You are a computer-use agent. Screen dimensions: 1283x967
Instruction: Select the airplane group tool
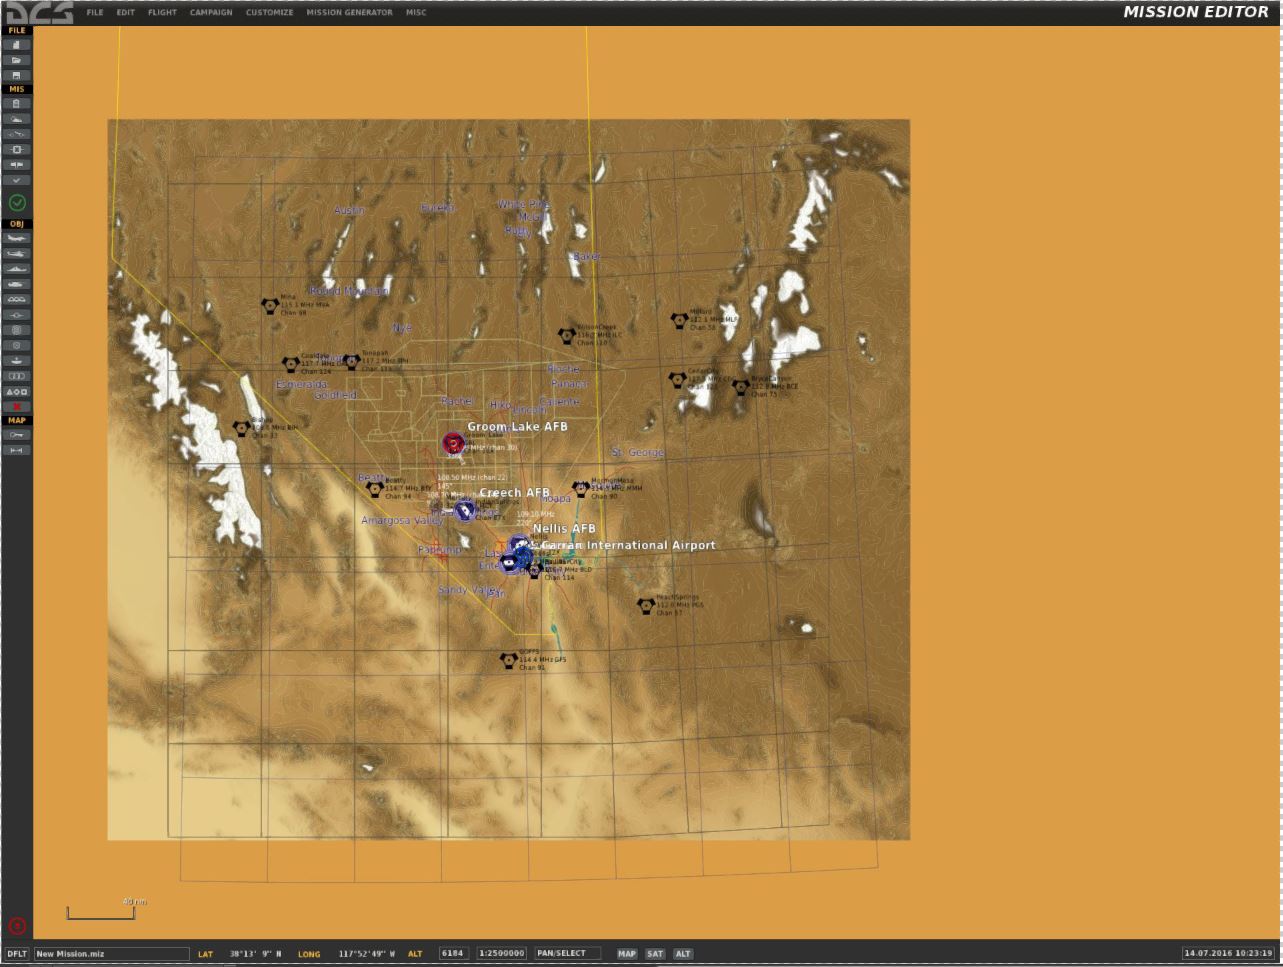point(17,238)
